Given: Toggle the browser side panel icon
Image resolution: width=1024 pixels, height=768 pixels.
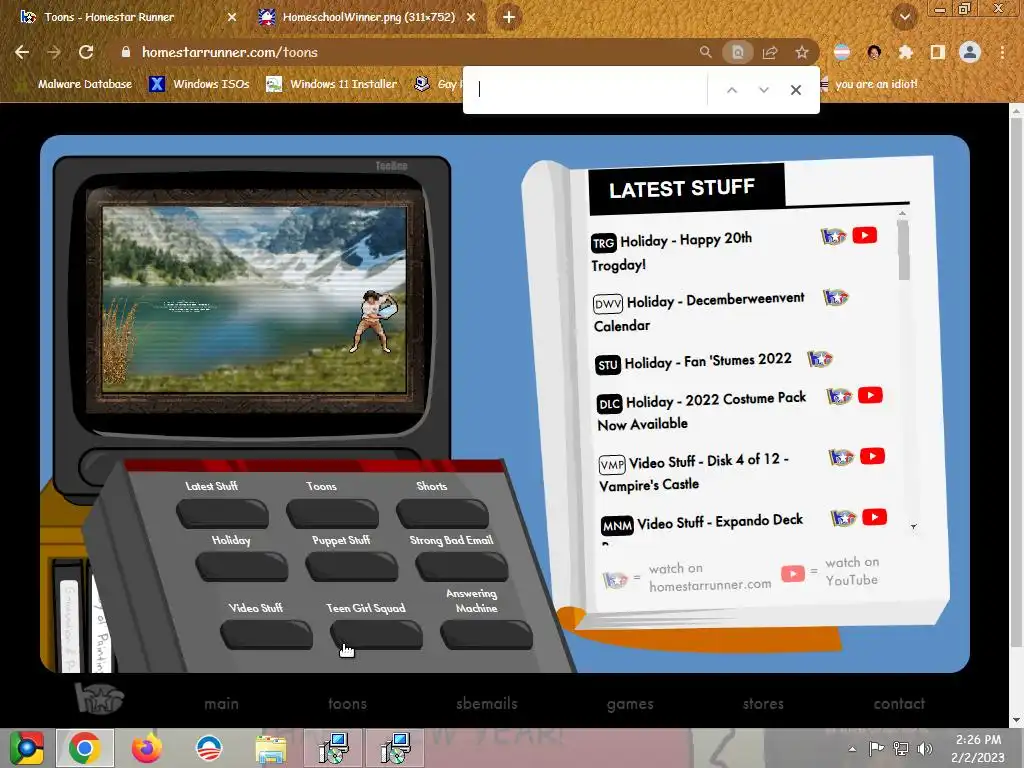Looking at the screenshot, I should coord(937,52).
